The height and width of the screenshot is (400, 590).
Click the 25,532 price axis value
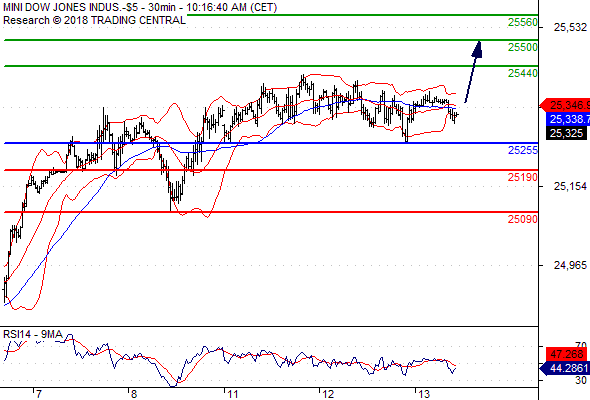(570, 27)
